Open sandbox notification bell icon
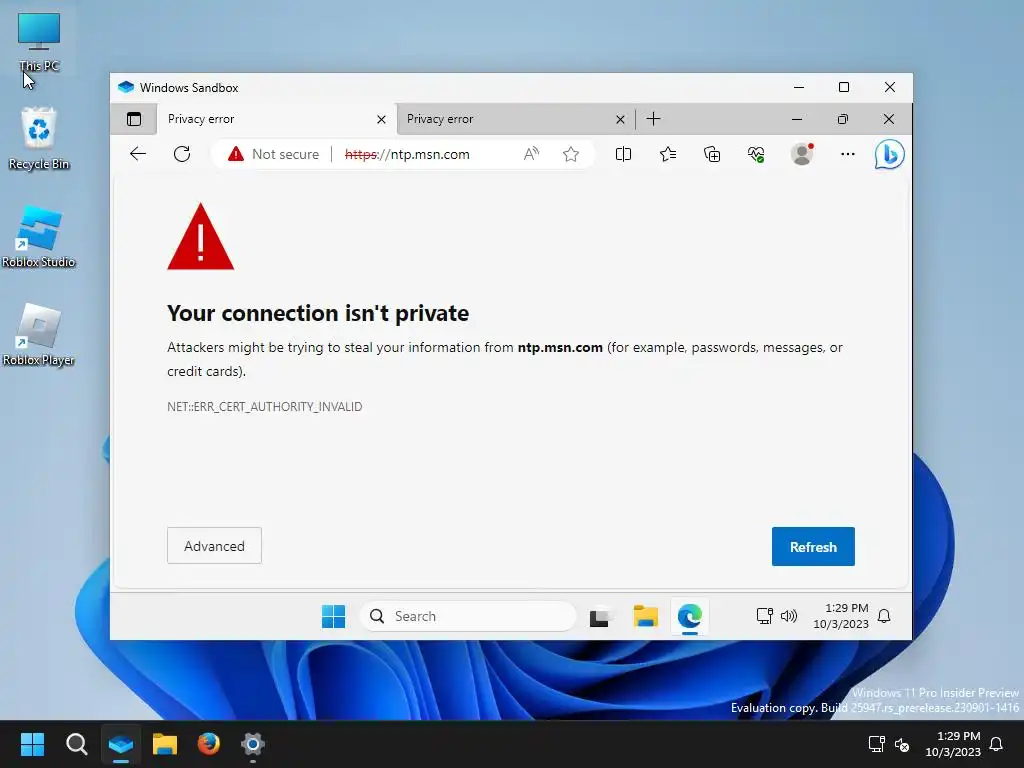Image resolution: width=1024 pixels, height=768 pixels. pyautogui.click(x=884, y=616)
